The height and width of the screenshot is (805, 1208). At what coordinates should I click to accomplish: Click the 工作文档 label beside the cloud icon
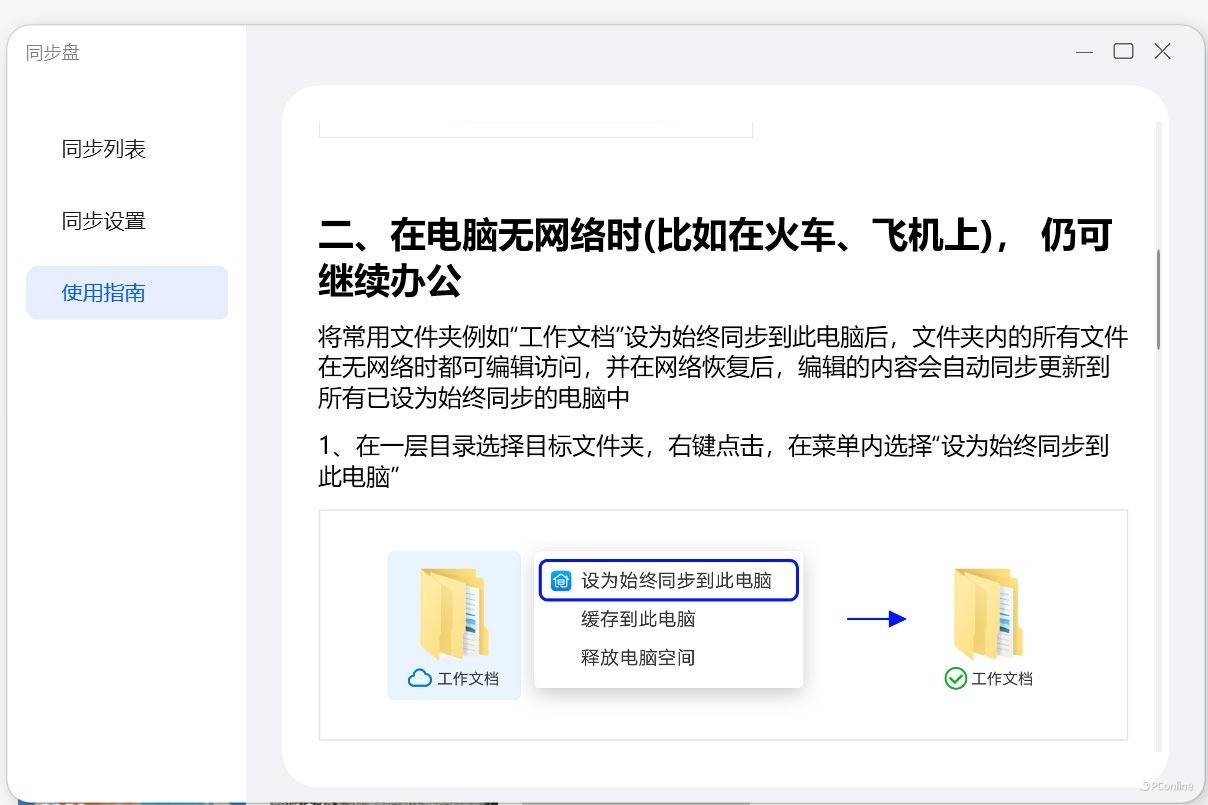pyautogui.click(x=468, y=679)
